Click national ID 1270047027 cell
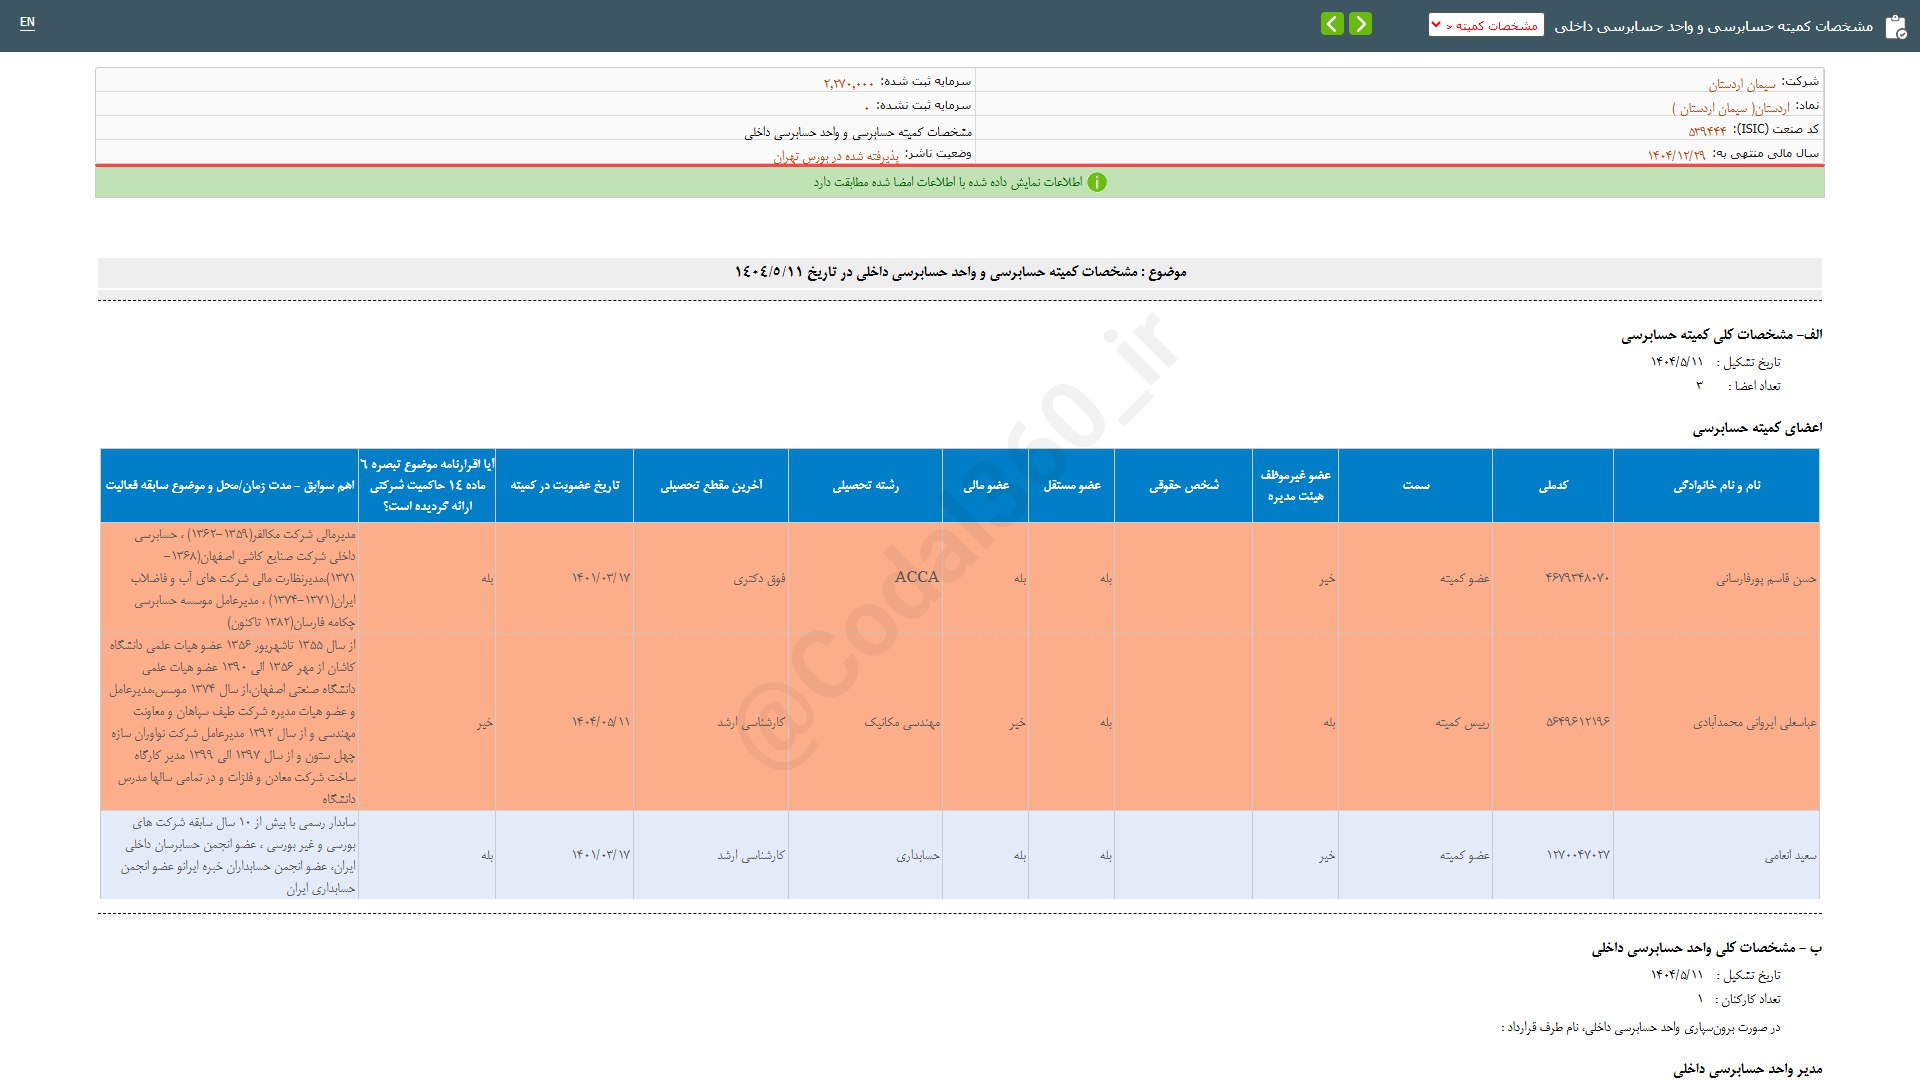The image size is (1920, 1080). [x=1578, y=855]
